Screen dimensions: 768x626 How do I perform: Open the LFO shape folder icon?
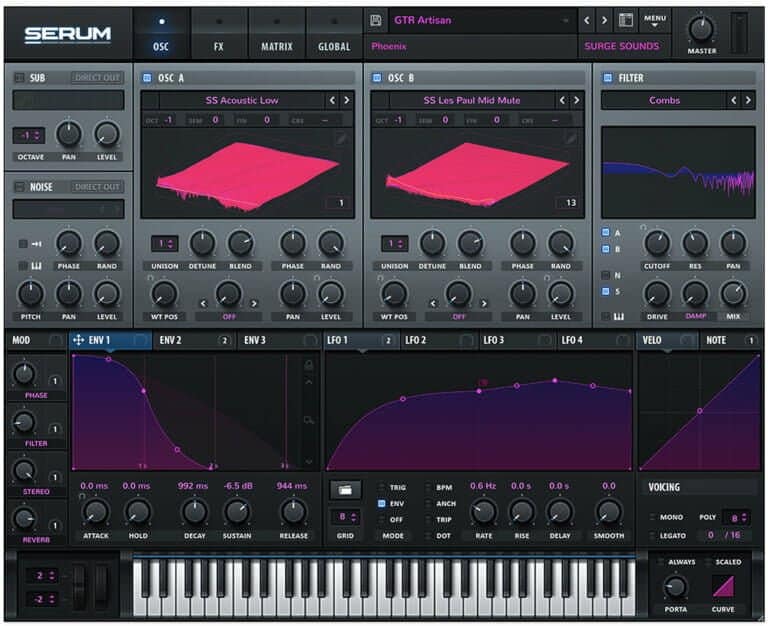pos(345,489)
